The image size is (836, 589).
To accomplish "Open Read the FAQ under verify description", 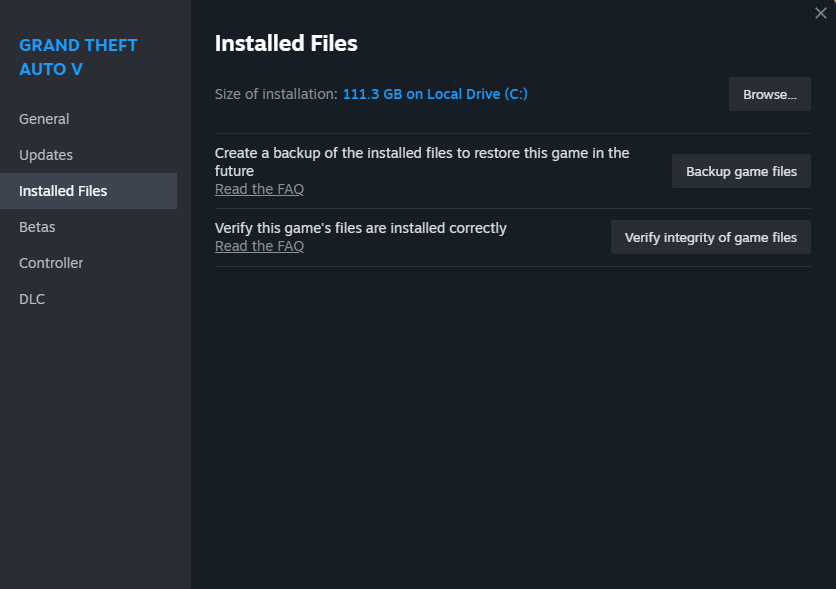I will tap(259, 246).
